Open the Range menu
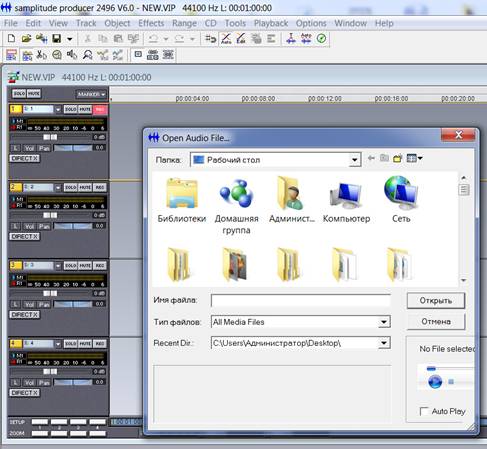The width and height of the screenshot is (487, 449). pyautogui.click(x=184, y=23)
